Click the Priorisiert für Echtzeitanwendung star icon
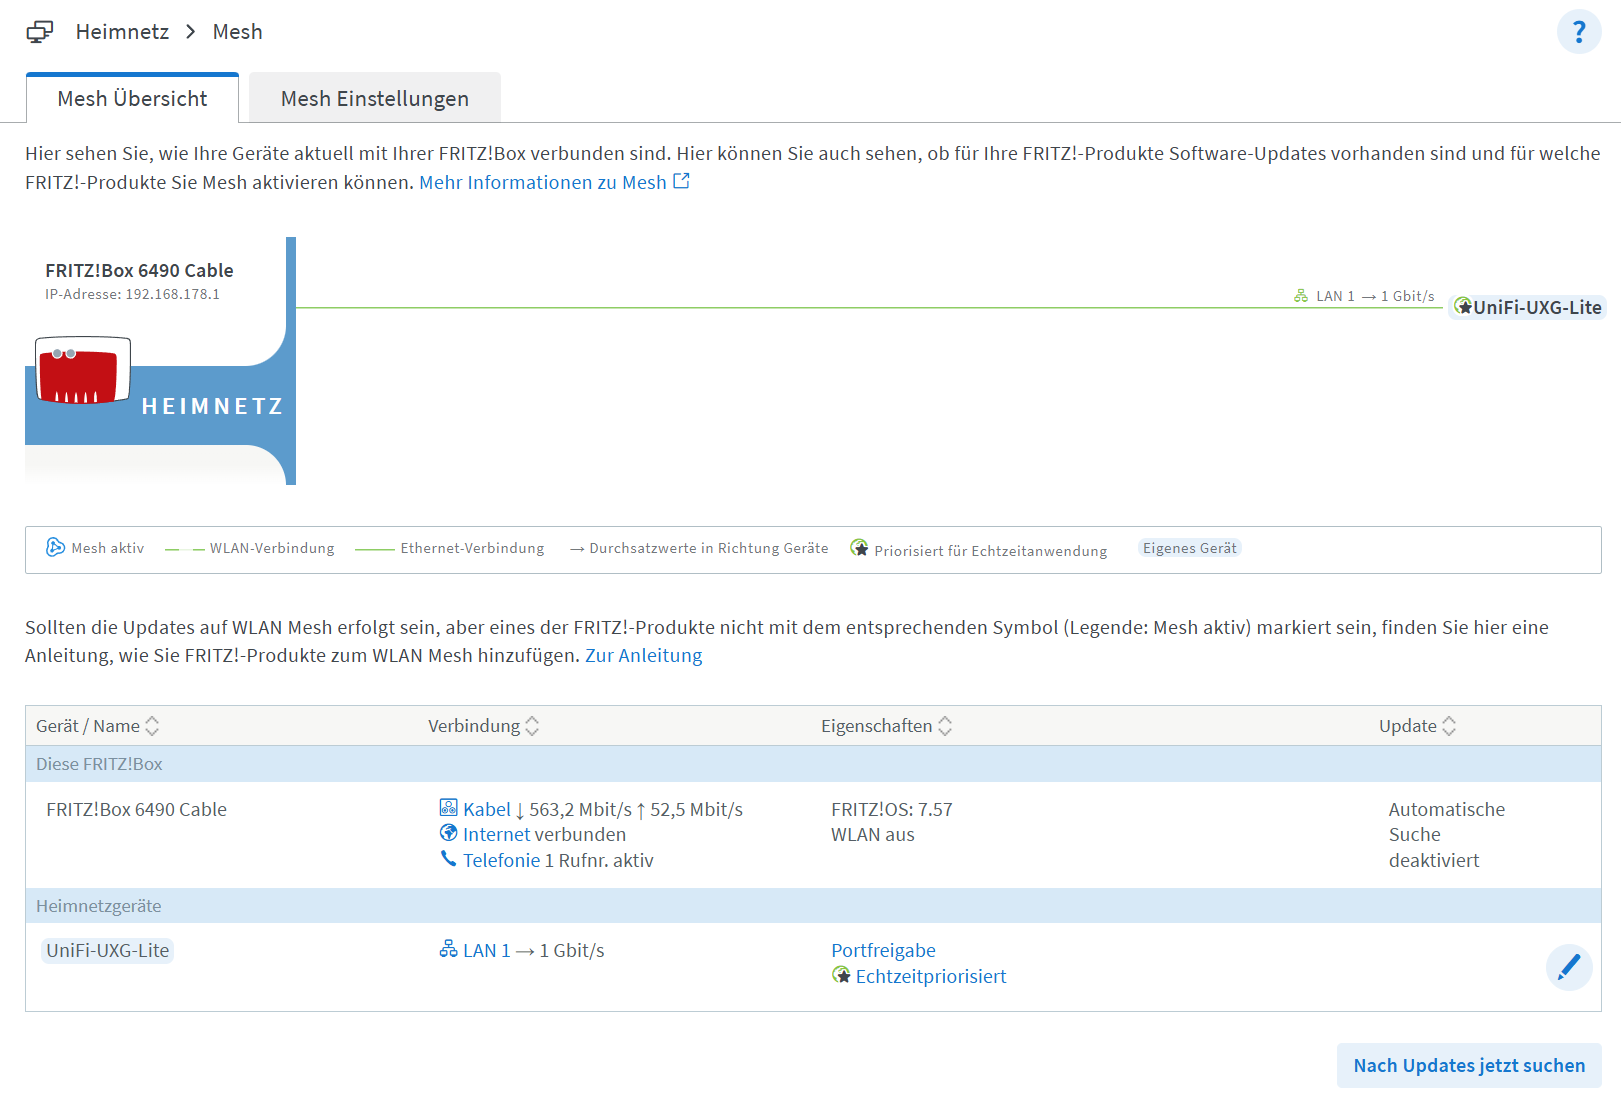 tap(859, 547)
